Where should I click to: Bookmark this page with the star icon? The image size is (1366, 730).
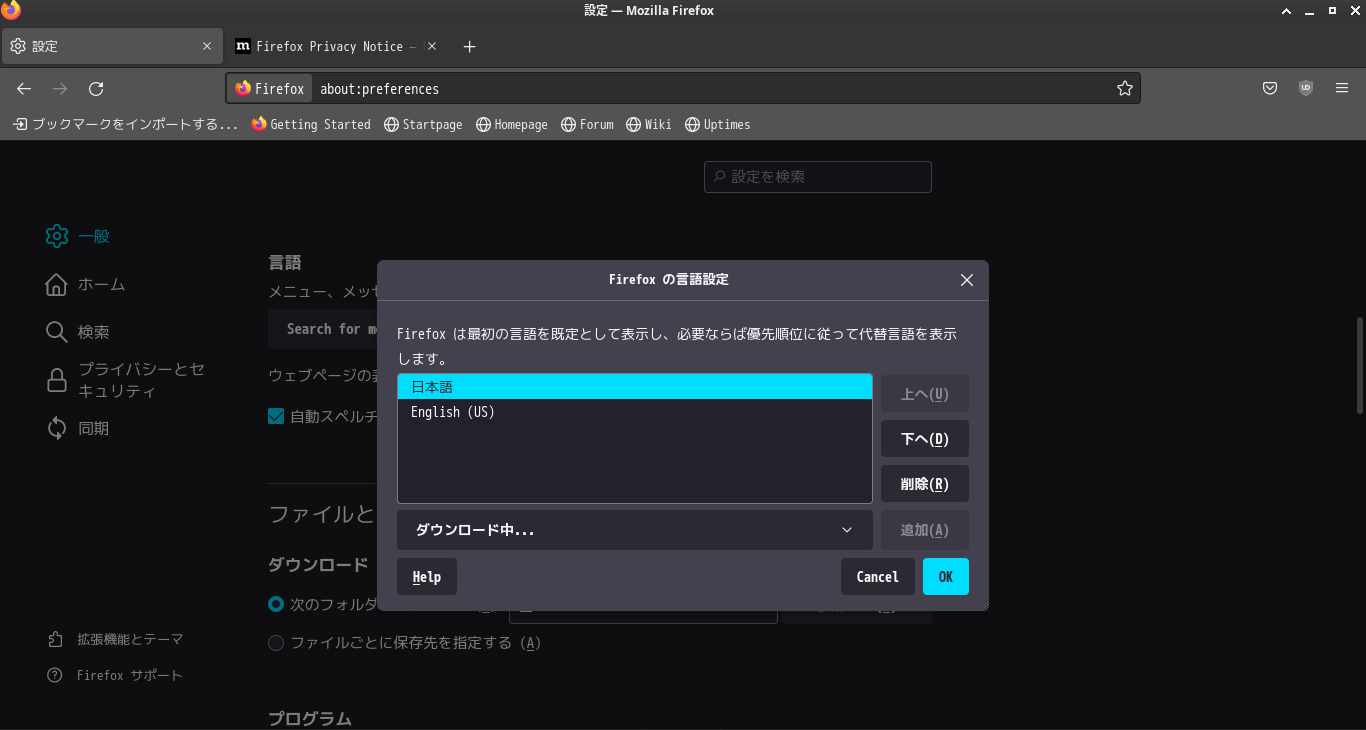1125,89
